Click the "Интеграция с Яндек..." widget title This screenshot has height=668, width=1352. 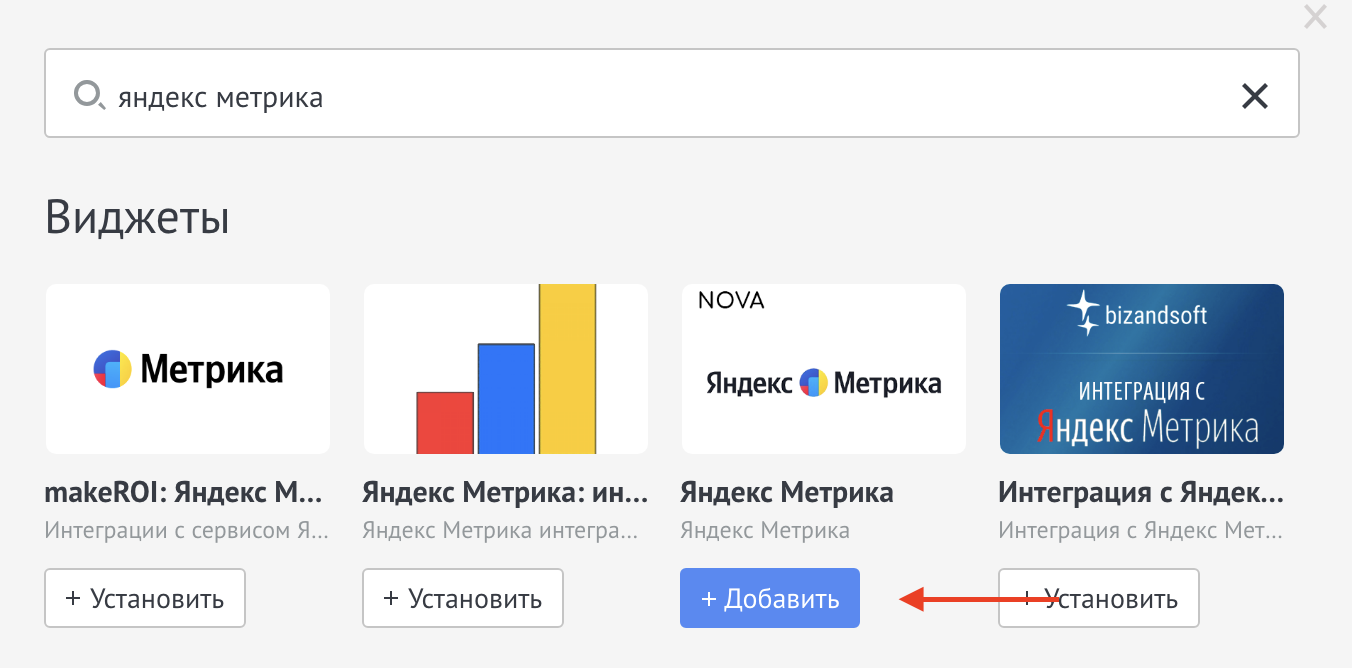pyautogui.click(x=1141, y=493)
